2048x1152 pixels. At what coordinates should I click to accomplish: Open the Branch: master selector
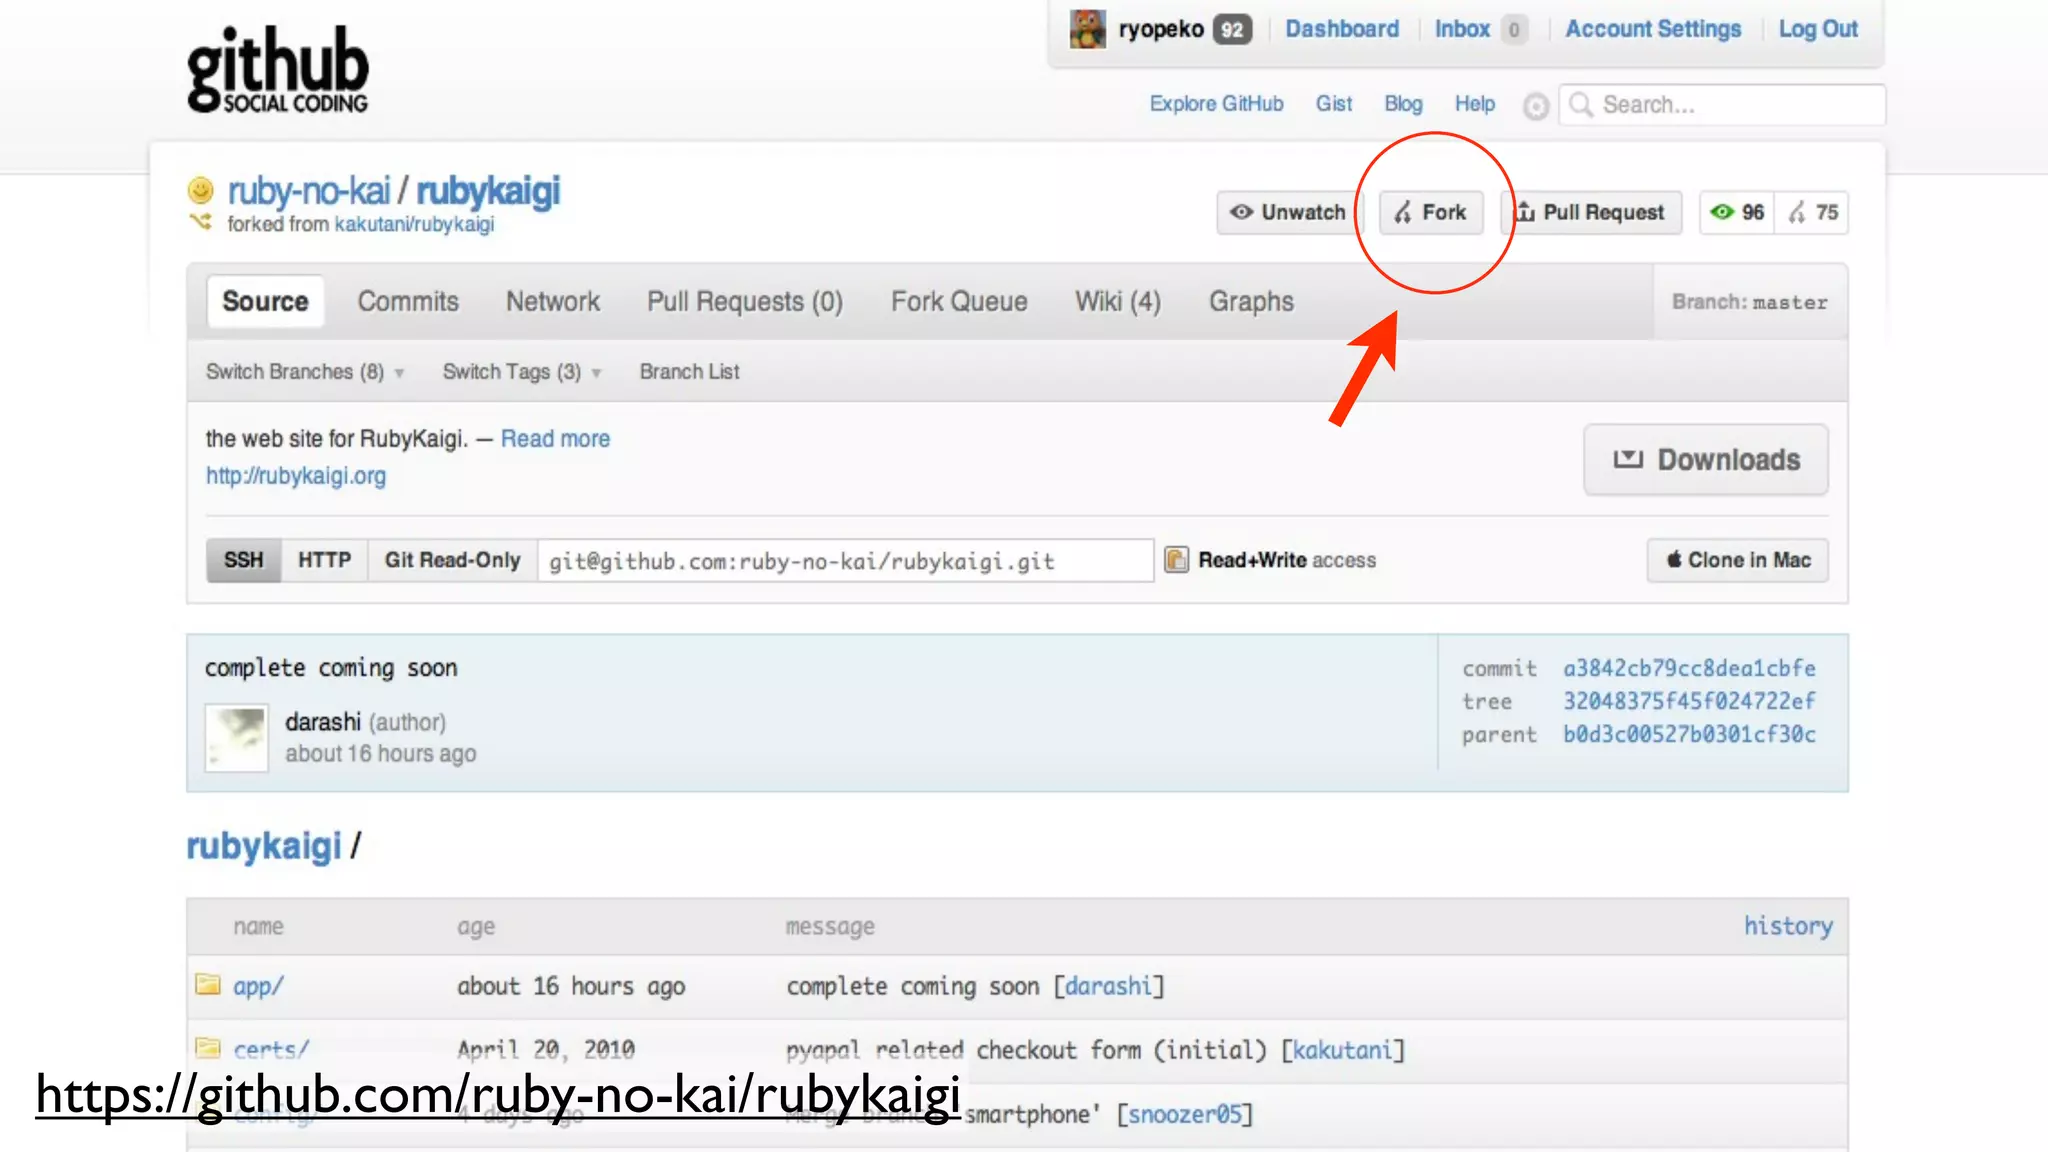tap(1749, 302)
